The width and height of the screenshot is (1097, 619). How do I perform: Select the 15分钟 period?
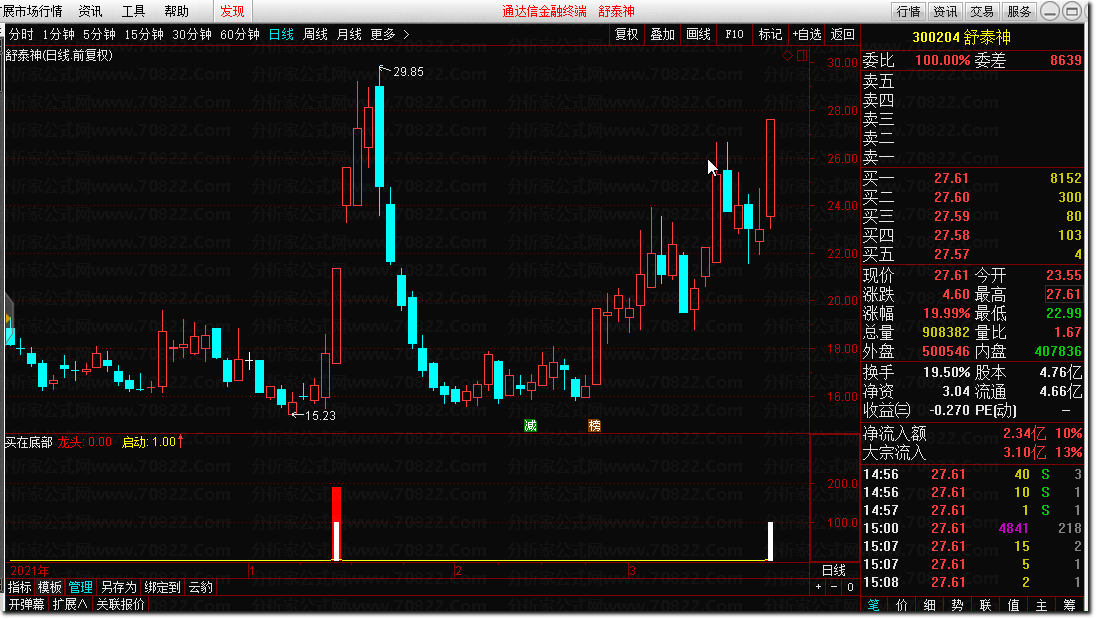pyautogui.click(x=144, y=34)
